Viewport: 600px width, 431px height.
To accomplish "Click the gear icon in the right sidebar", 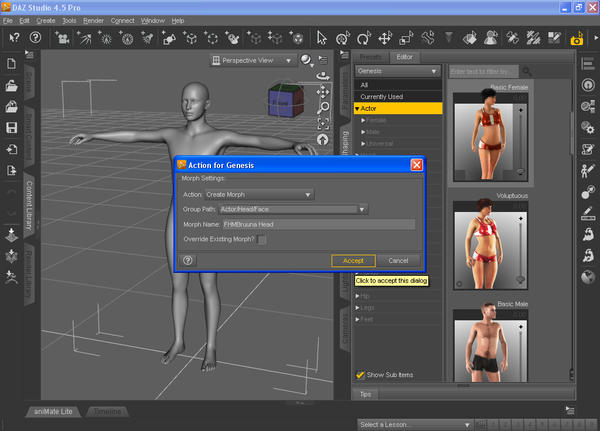I will pyautogui.click(x=588, y=127).
